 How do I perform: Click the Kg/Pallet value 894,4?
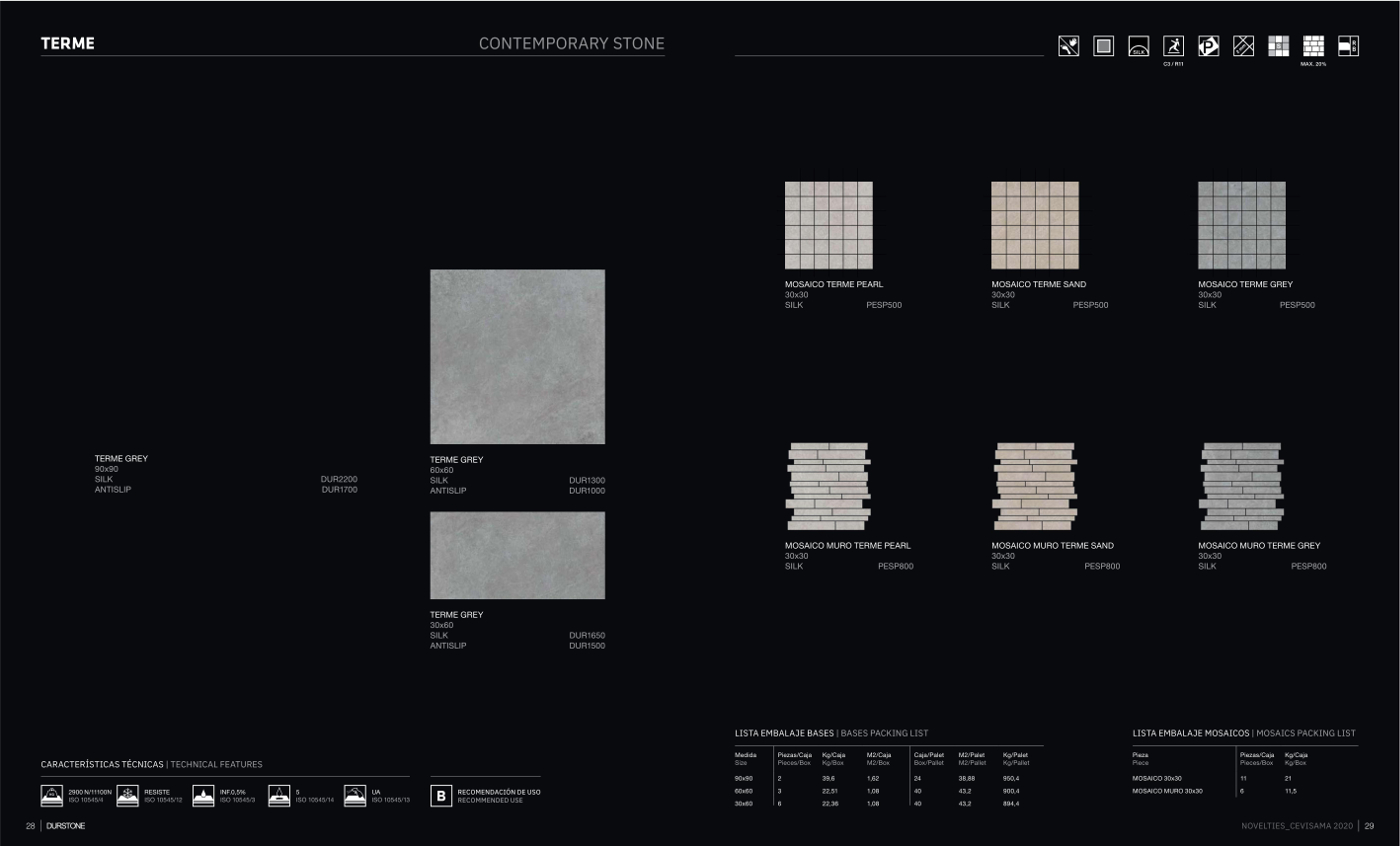(x=1011, y=803)
